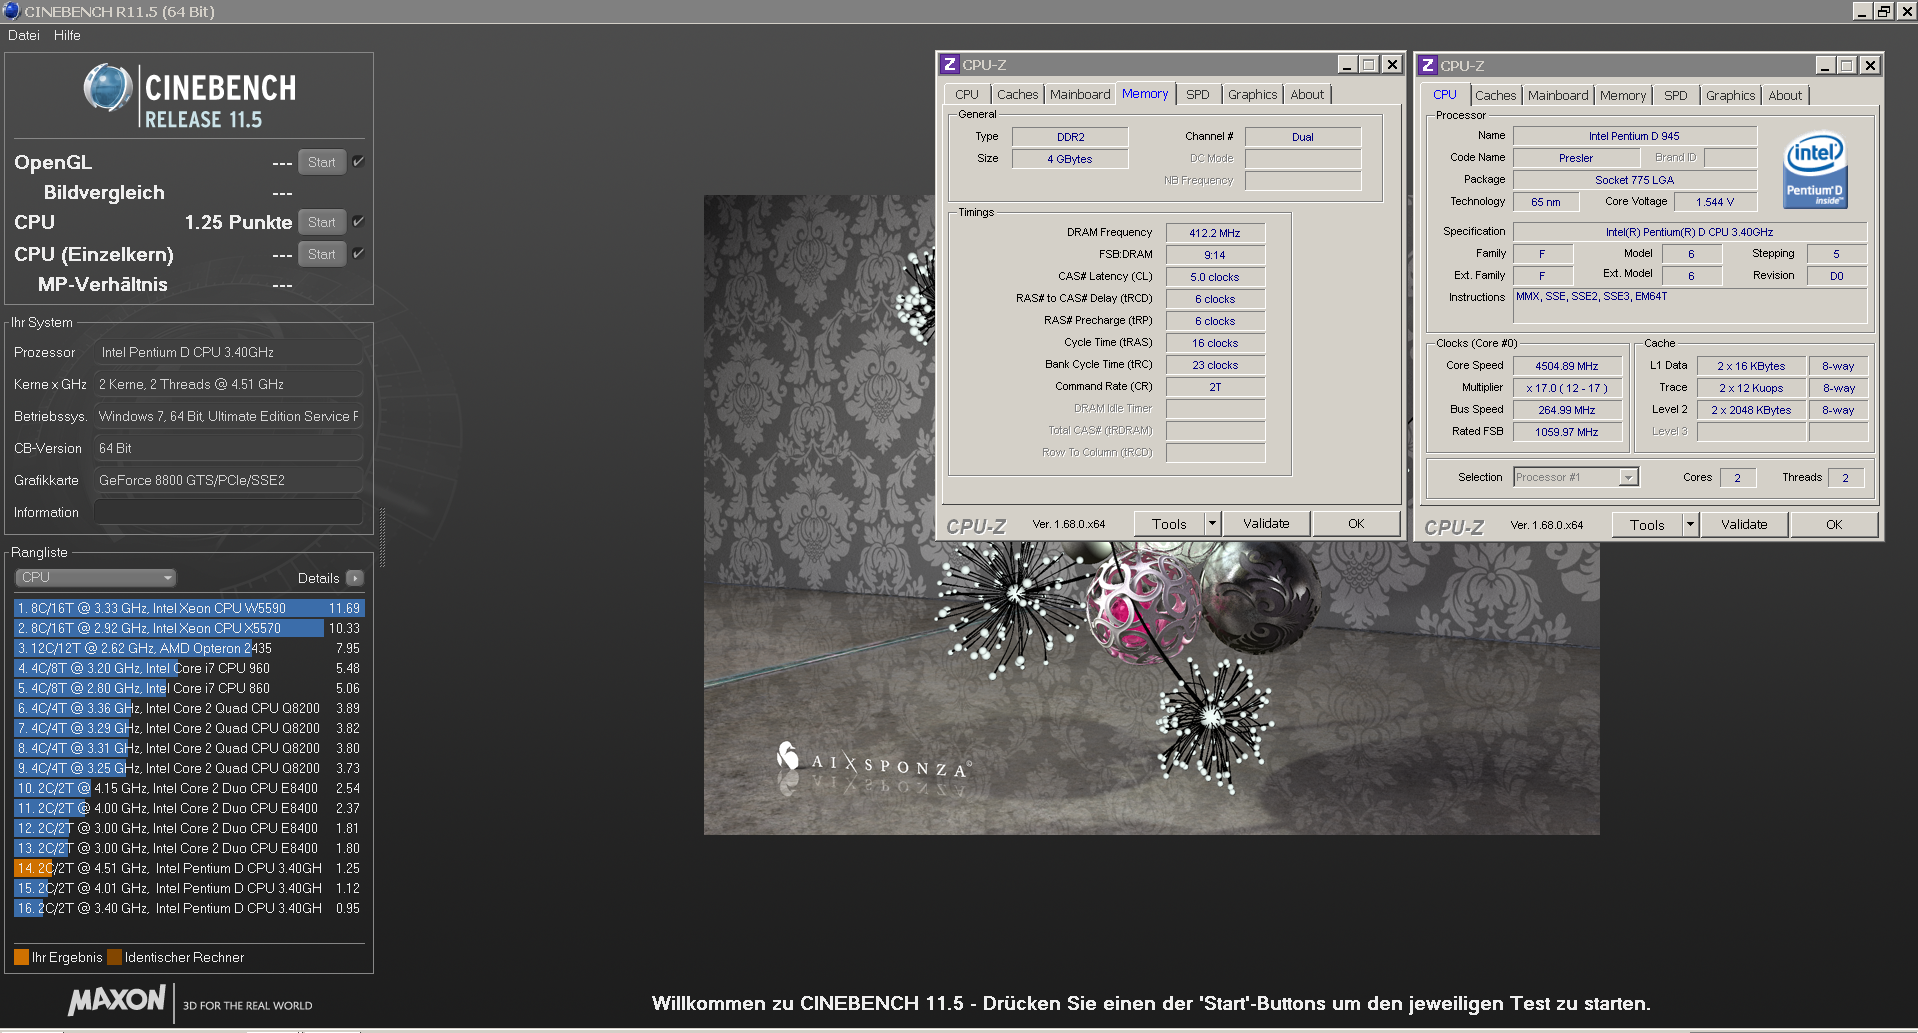This screenshot has width=1918, height=1033.
Task: Switch to About tab in Memory CPU-Z window
Action: pyautogui.click(x=1307, y=94)
